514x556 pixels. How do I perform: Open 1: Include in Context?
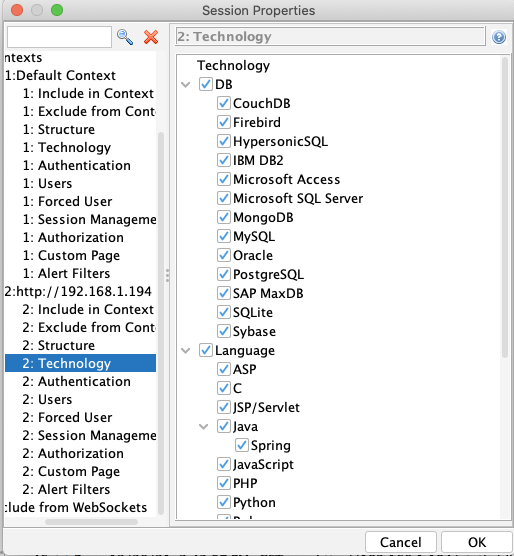[x=88, y=93]
